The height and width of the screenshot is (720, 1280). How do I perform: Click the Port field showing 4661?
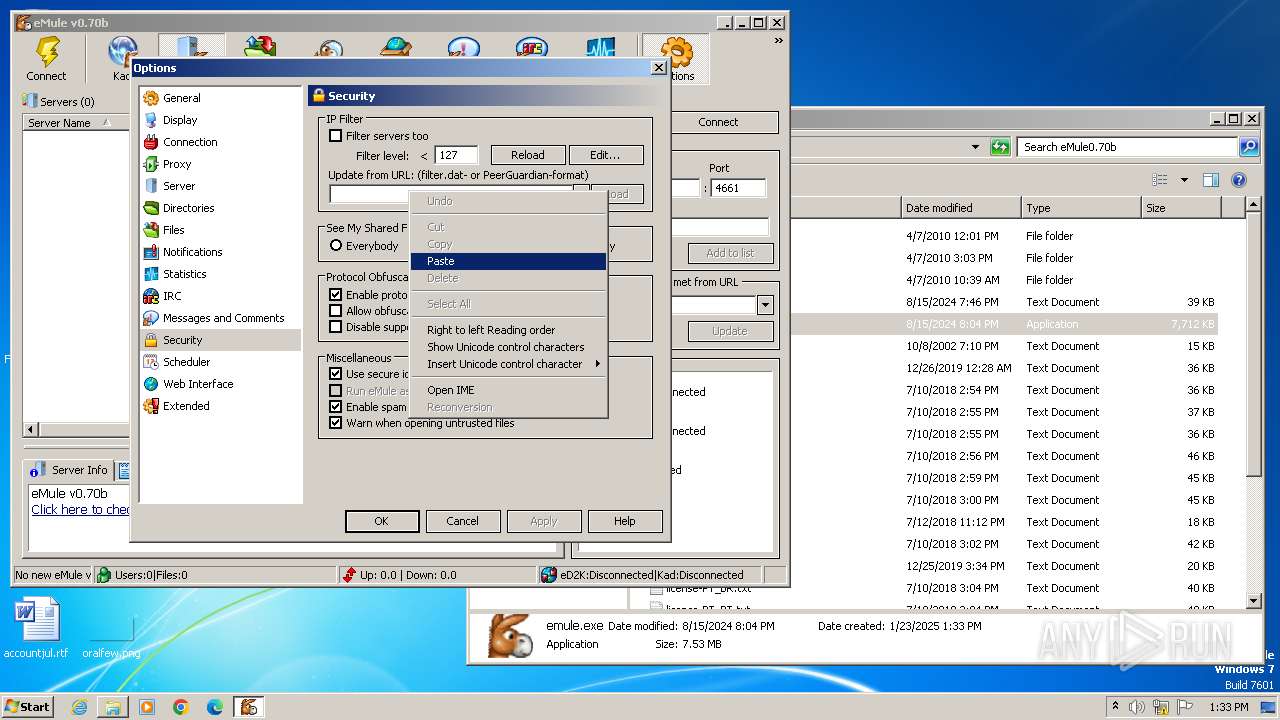point(739,188)
